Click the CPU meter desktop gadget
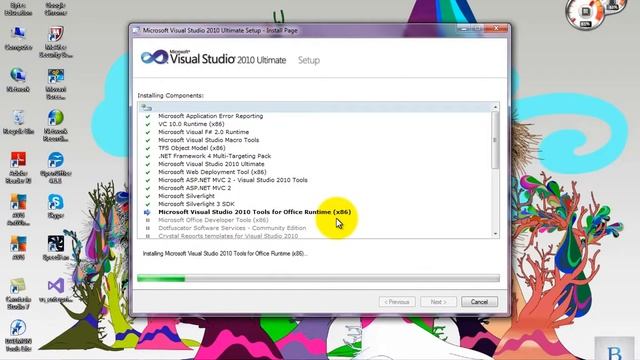Screen dimensions: 640x360 [x=585, y=14]
